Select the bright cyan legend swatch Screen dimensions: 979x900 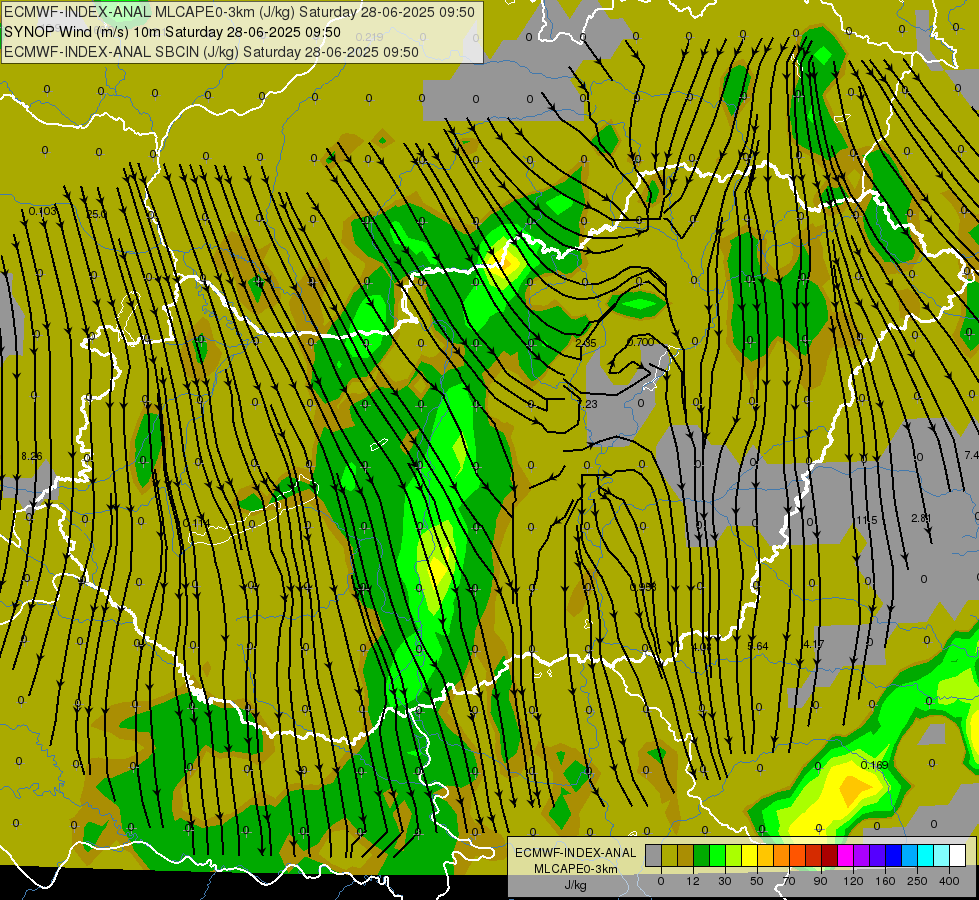pos(925,856)
